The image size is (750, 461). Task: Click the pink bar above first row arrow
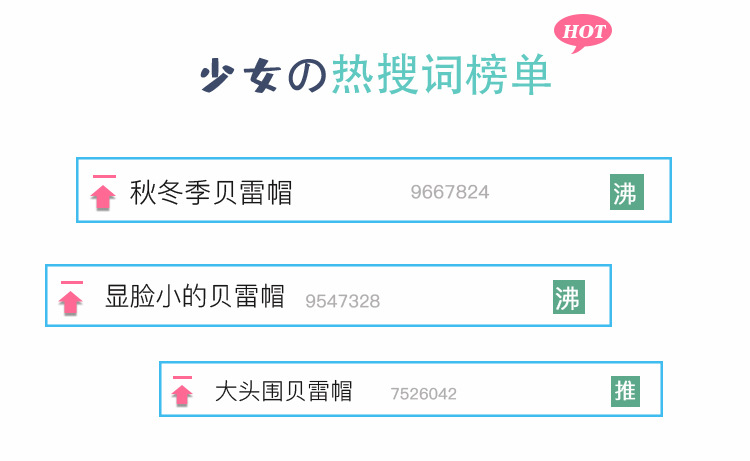(x=103, y=178)
